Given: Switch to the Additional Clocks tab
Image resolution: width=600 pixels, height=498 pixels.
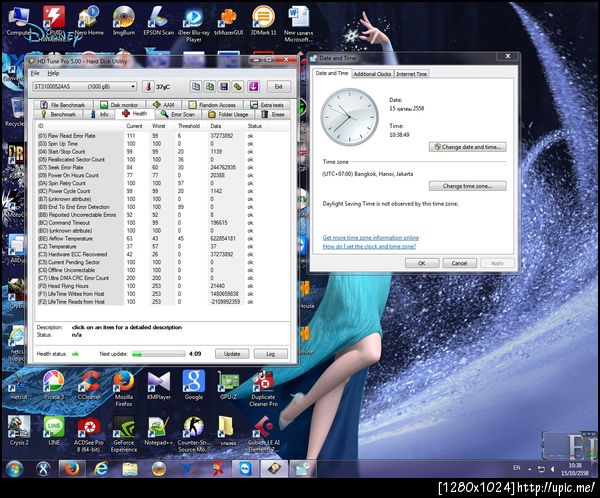Looking at the screenshot, I should click(372, 74).
